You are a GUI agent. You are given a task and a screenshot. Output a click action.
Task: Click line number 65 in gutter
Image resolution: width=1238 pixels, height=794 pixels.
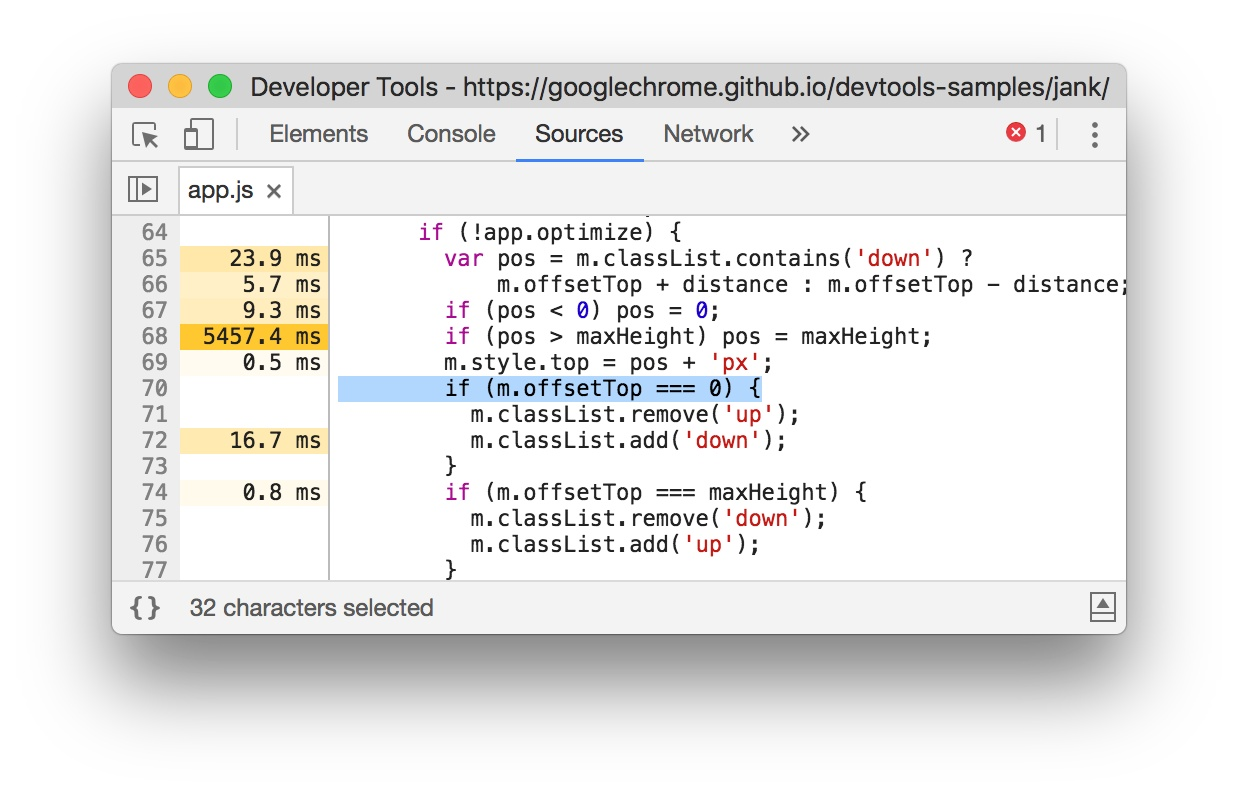point(154,258)
